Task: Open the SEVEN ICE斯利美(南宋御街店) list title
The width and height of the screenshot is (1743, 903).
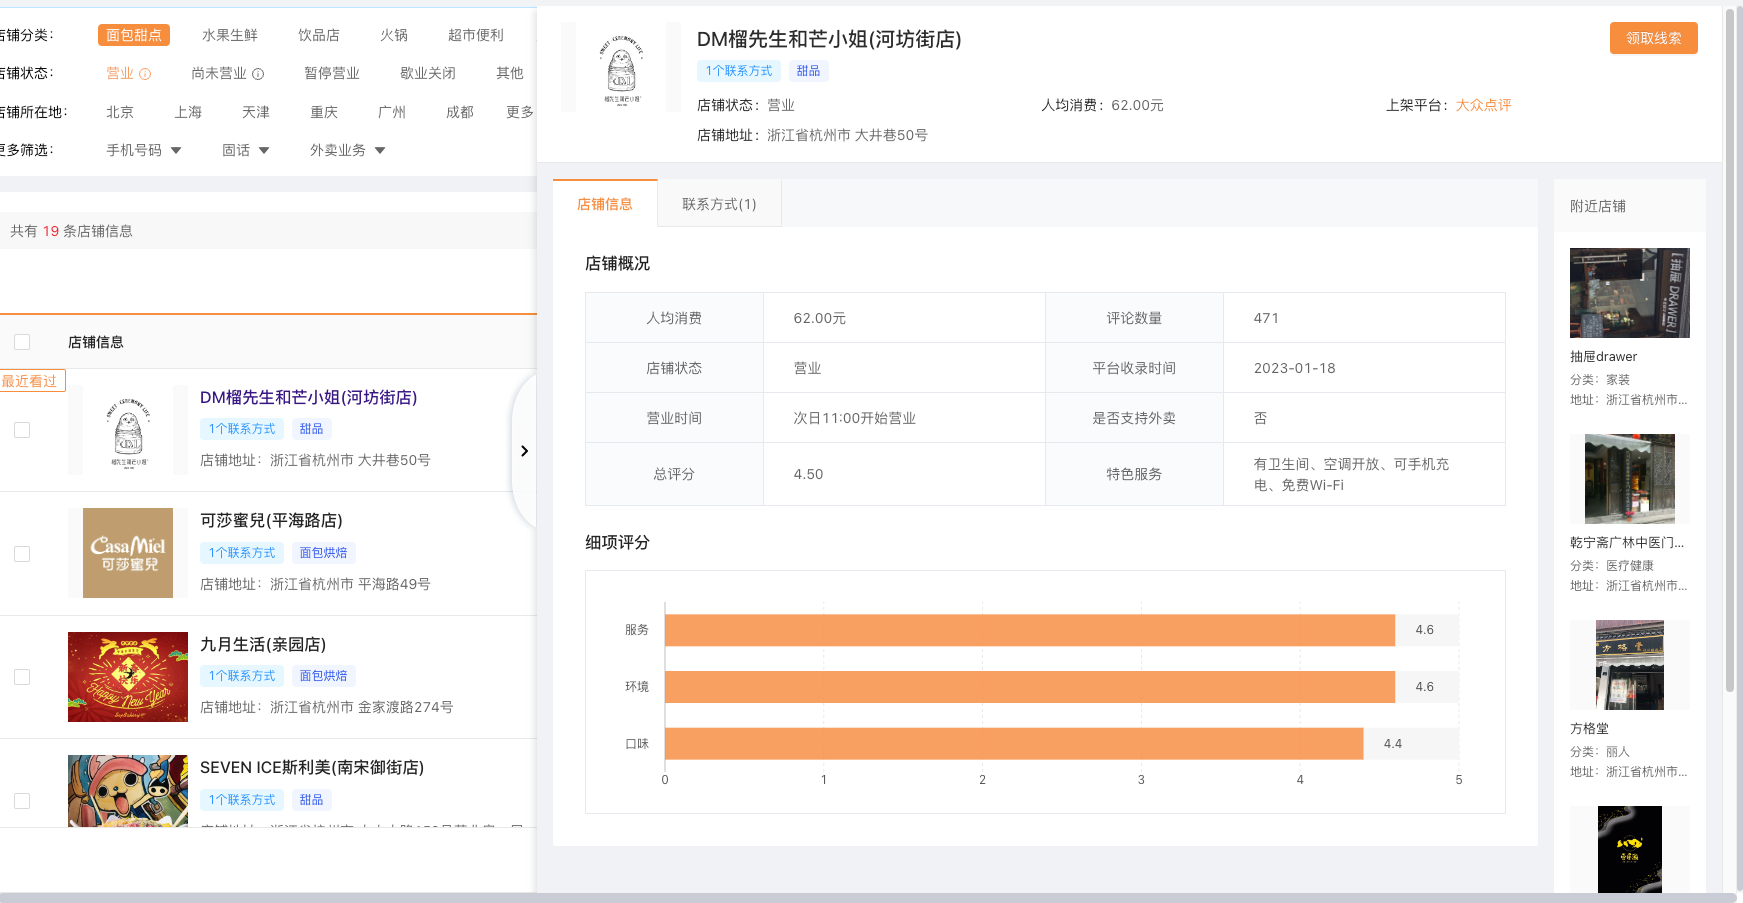Action: point(312,767)
